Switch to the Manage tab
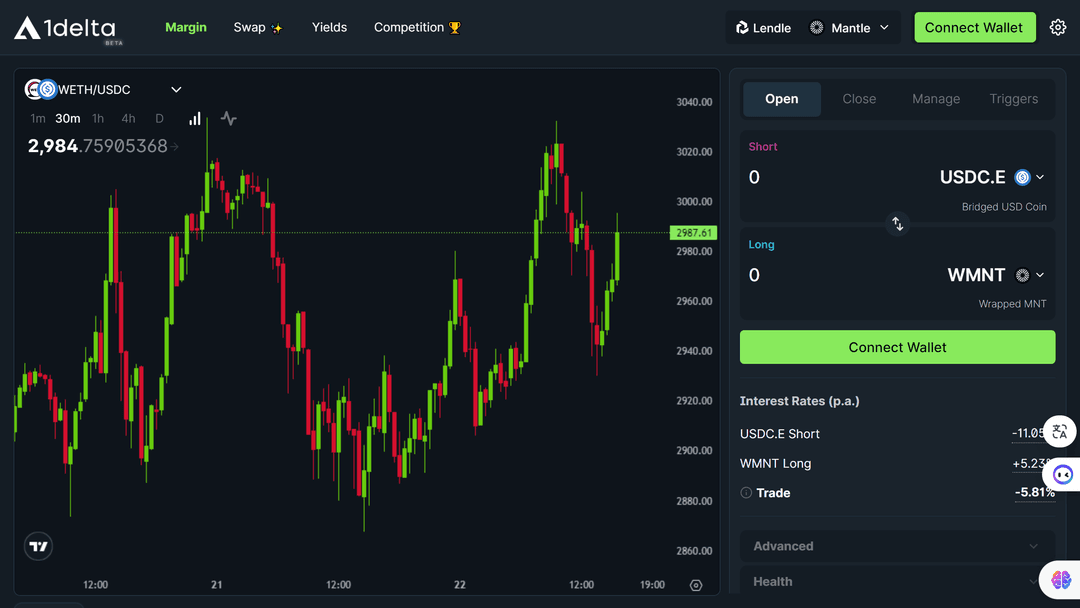 [936, 99]
